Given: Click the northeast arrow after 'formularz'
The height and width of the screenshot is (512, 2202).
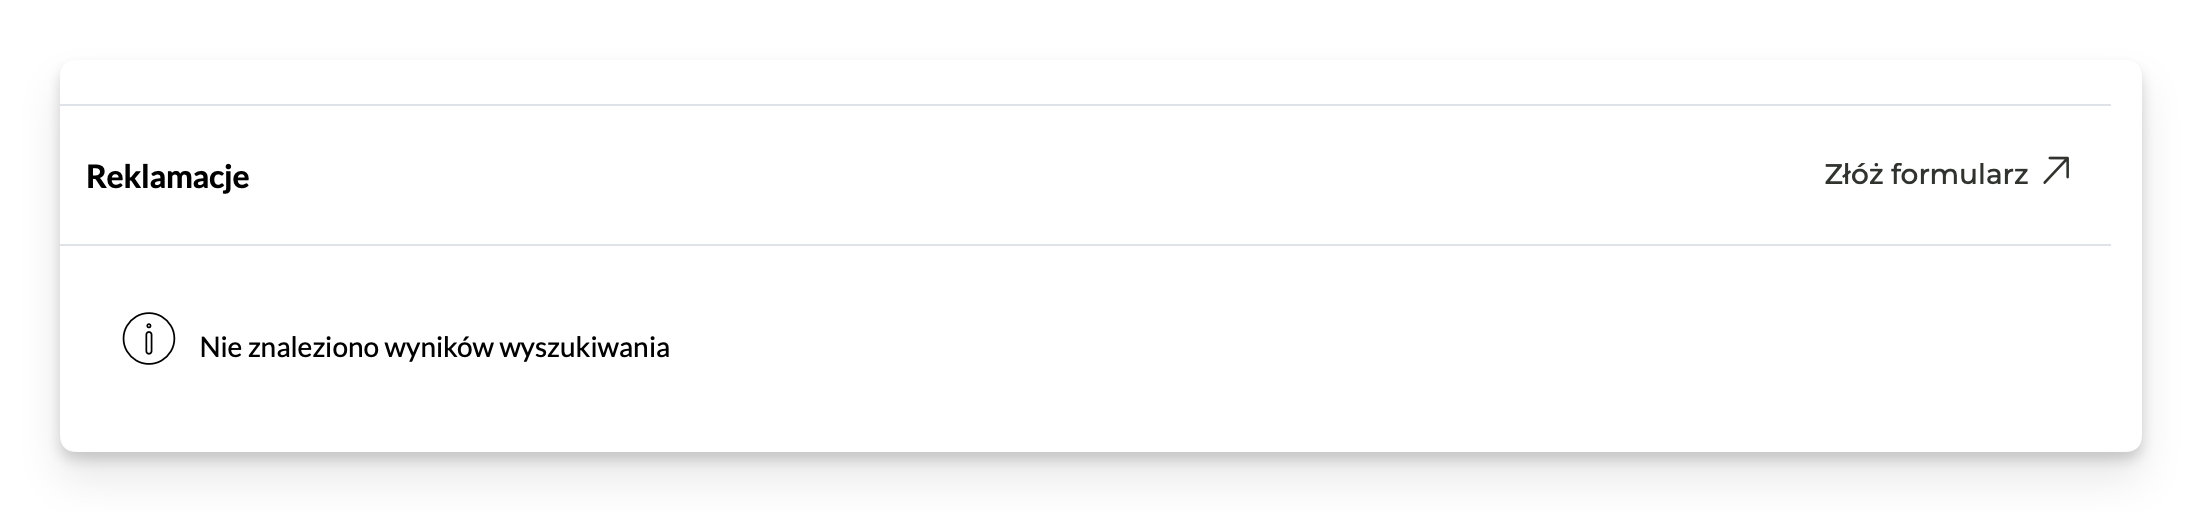Looking at the screenshot, I should point(2056,172).
